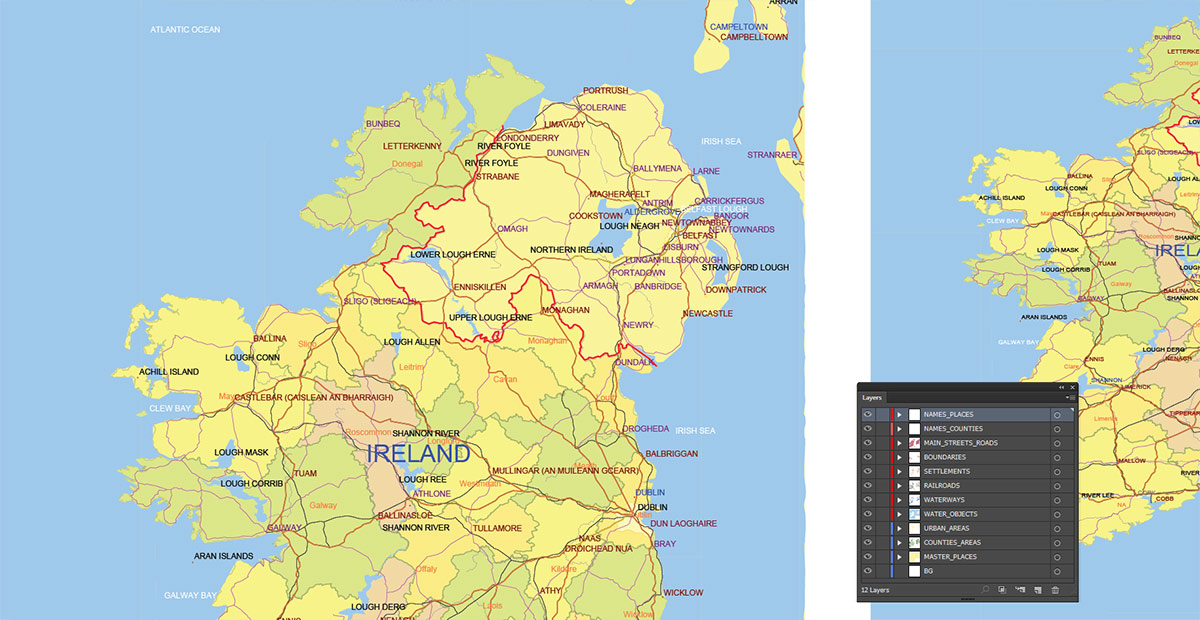Click target circle for WATERWAYS layer
Screen dimensions: 1200x620
coord(1057,500)
